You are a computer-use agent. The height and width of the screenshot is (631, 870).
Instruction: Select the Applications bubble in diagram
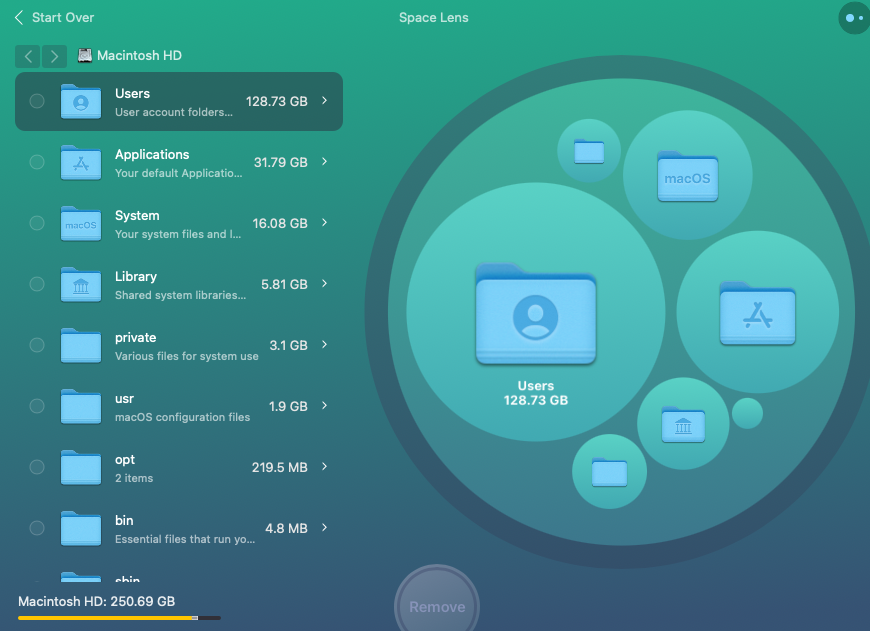757,312
